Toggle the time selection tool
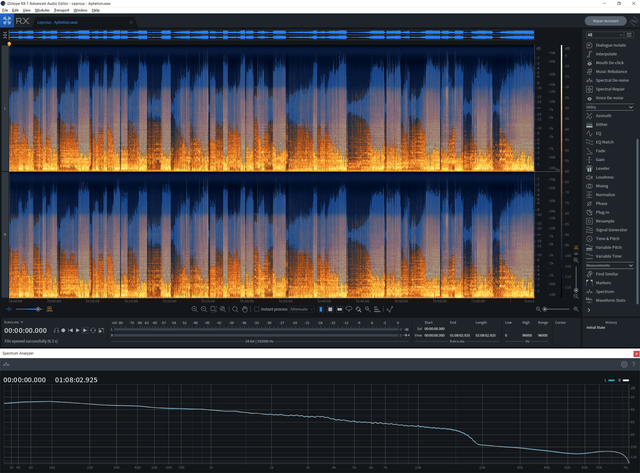Image resolution: width=640 pixels, height=473 pixels. tap(321, 309)
